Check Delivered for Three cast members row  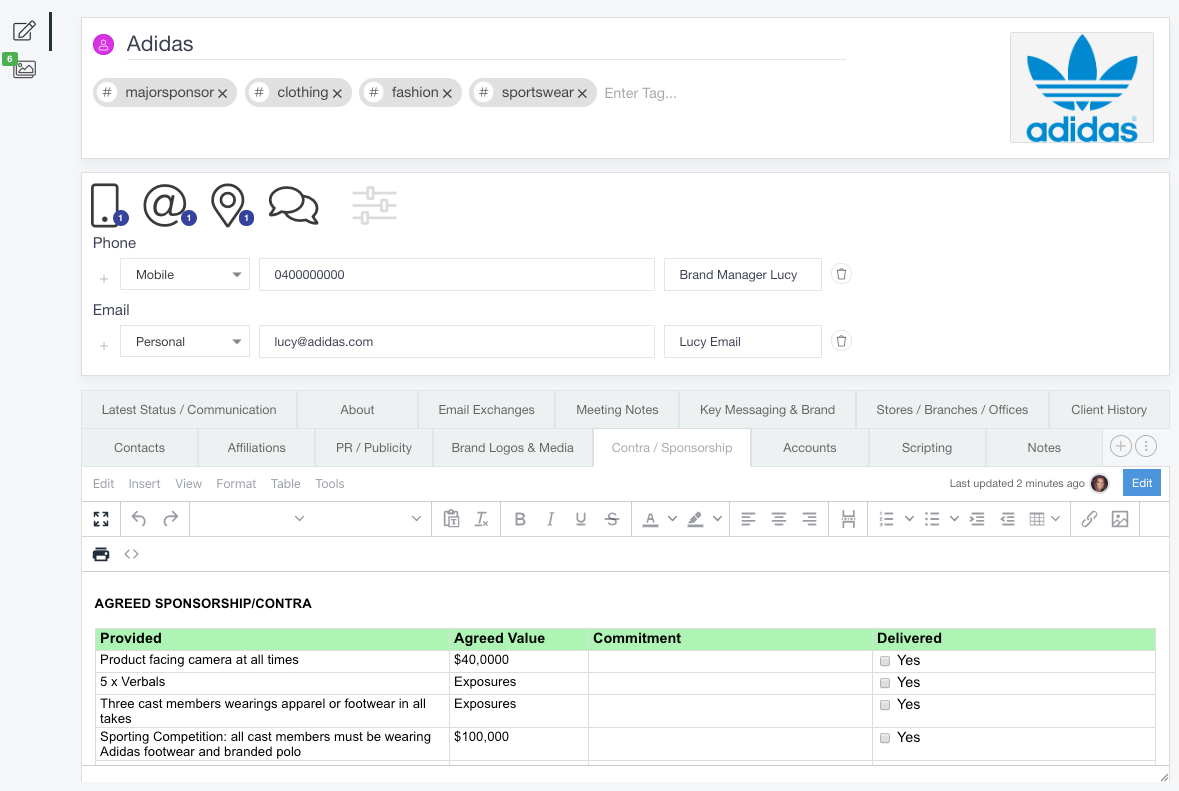885,705
